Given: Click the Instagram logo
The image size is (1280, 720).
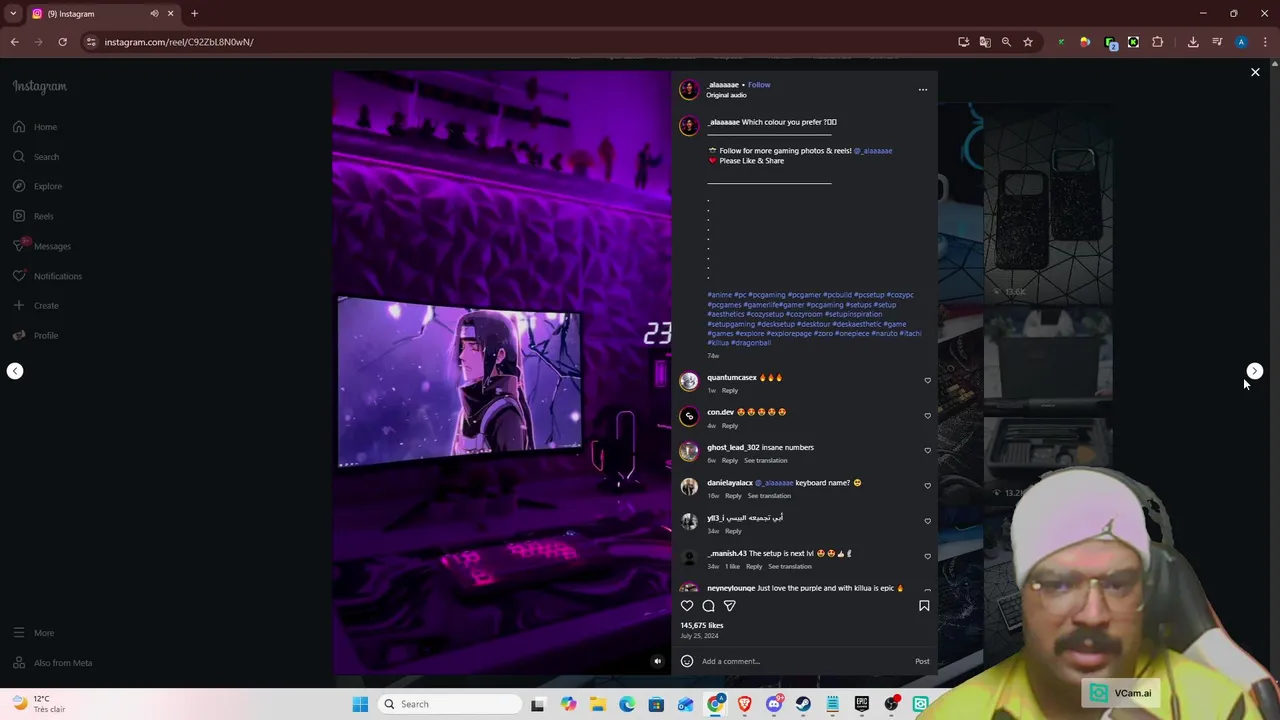Looking at the screenshot, I should click(x=40, y=87).
